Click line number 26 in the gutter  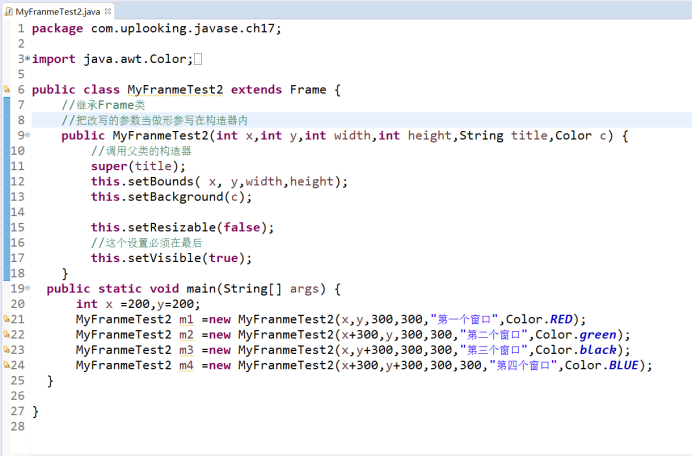(x=18, y=396)
